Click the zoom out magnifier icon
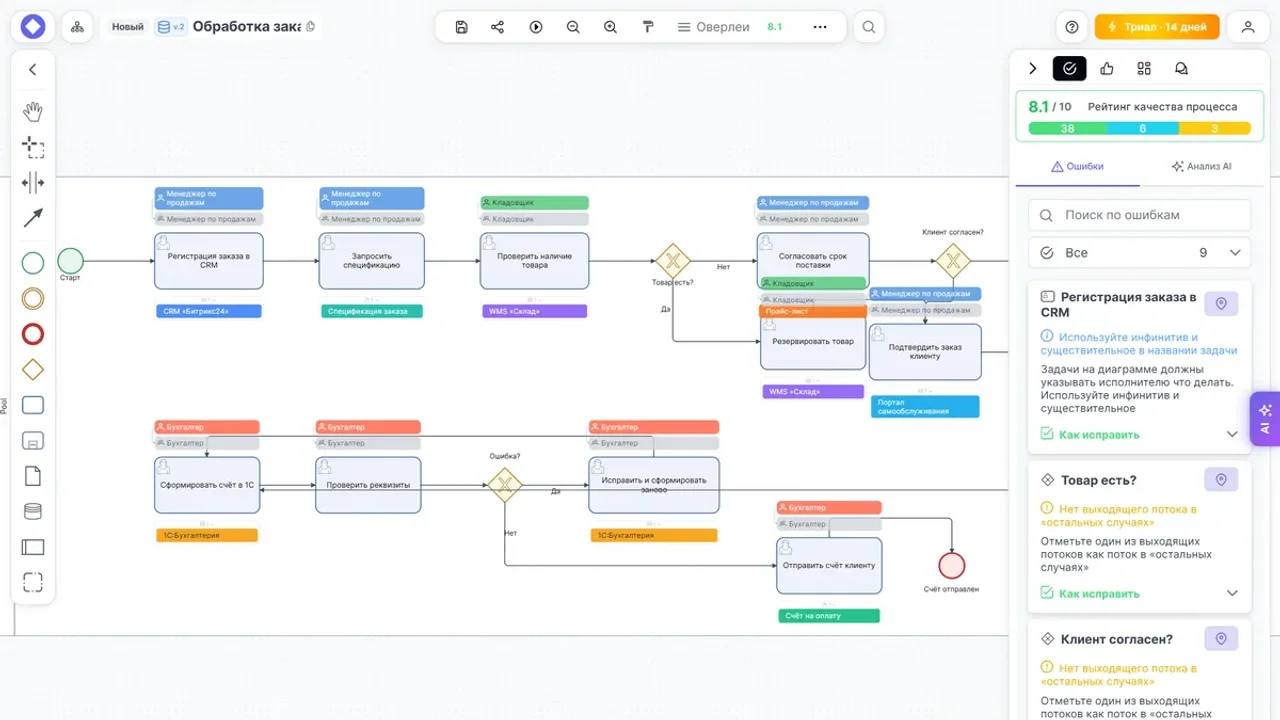Image resolution: width=1280 pixels, height=720 pixels. (x=573, y=27)
